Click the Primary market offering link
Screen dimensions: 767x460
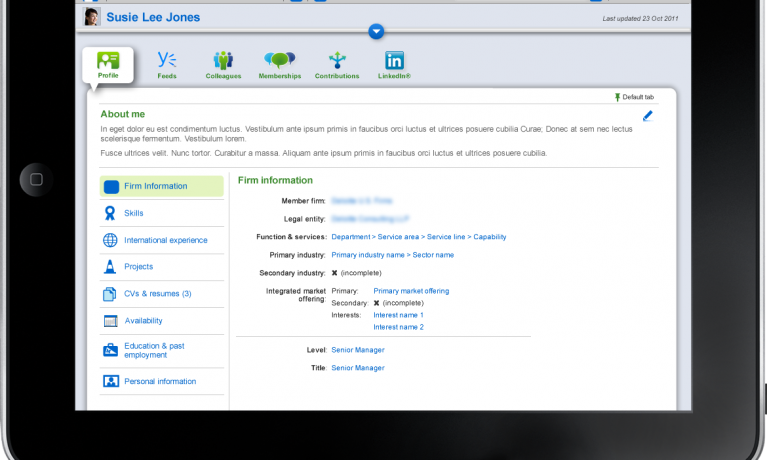(411, 291)
